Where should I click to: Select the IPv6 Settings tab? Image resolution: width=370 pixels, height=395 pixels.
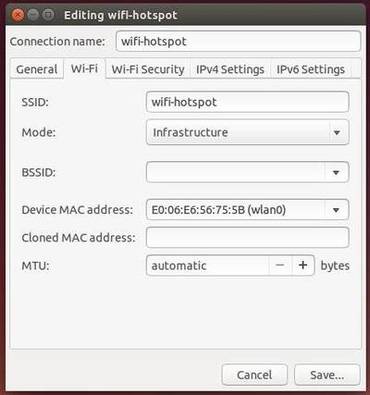(x=311, y=69)
